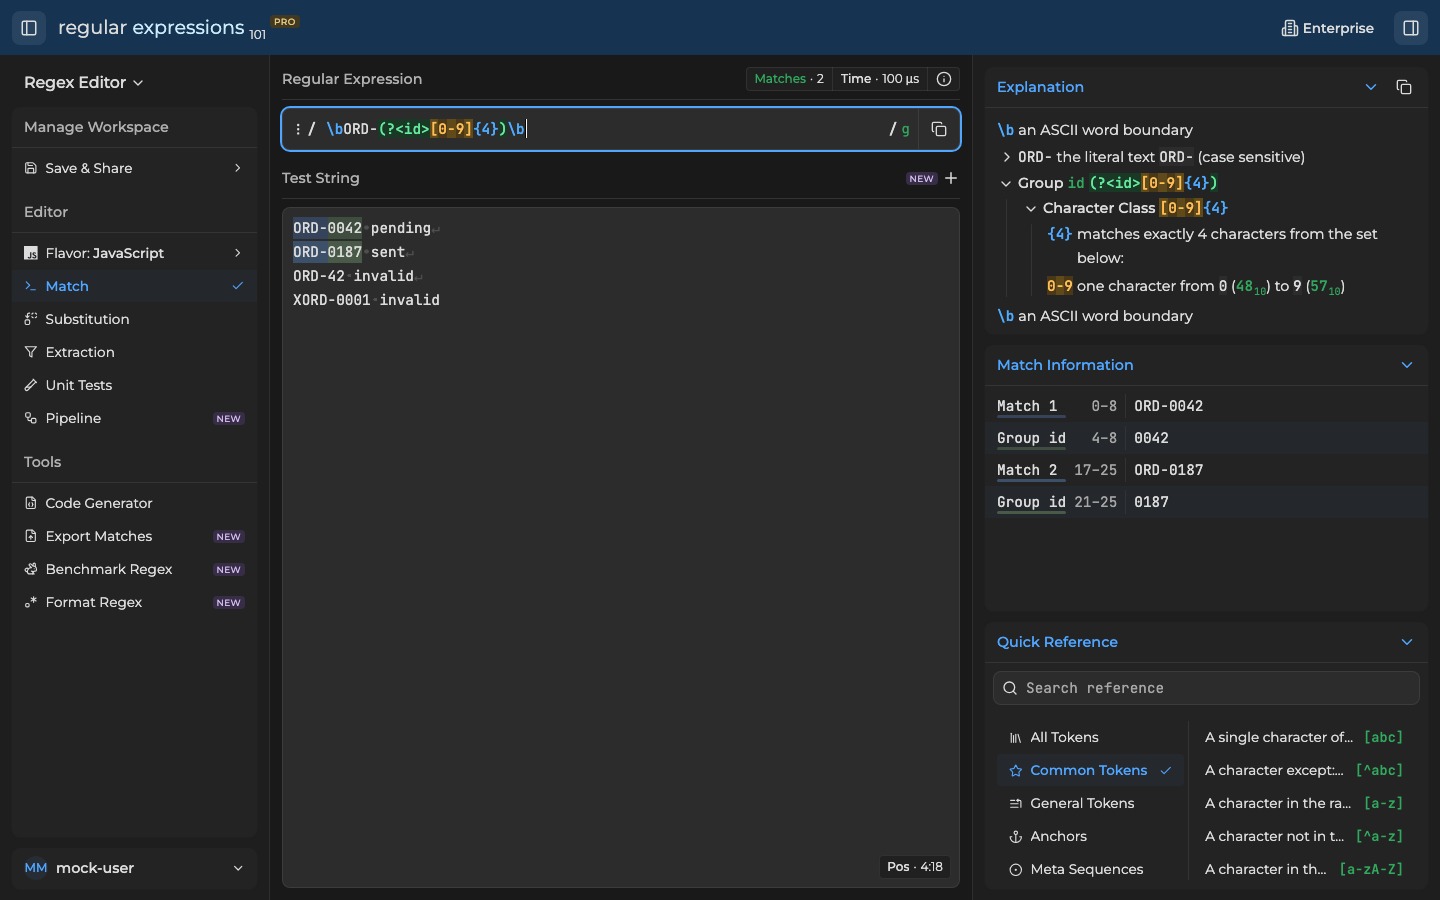Open Export Matches tool

[134, 536]
